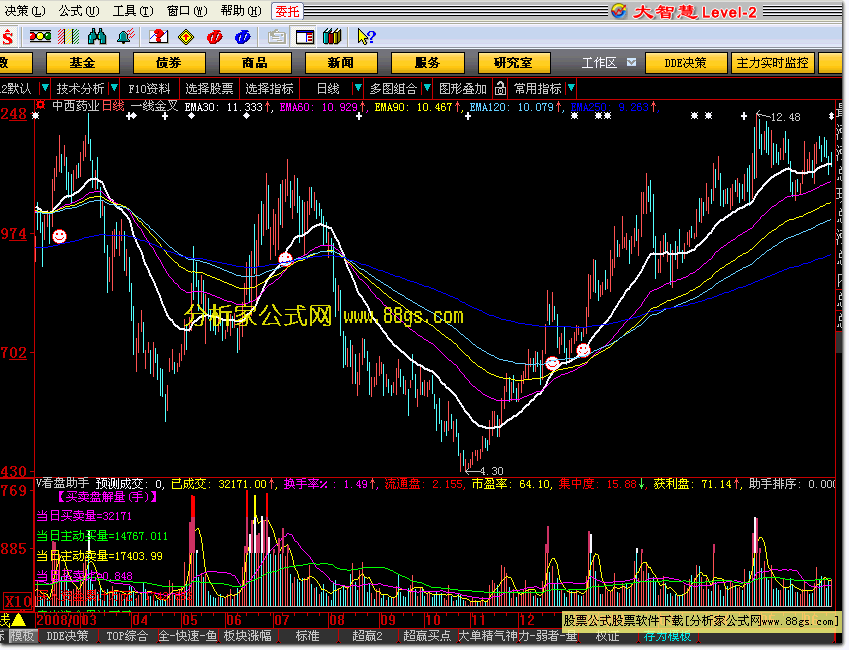Viewport: 849px width, 650px height.
Task: Open the alarm bell alert icon
Action: point(126,37)
